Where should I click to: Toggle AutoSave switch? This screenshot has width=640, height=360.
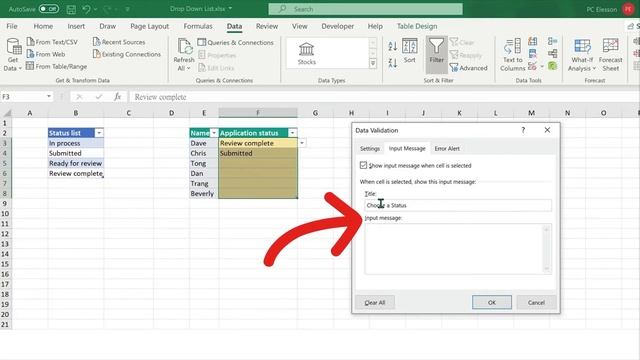coord(49,9)
